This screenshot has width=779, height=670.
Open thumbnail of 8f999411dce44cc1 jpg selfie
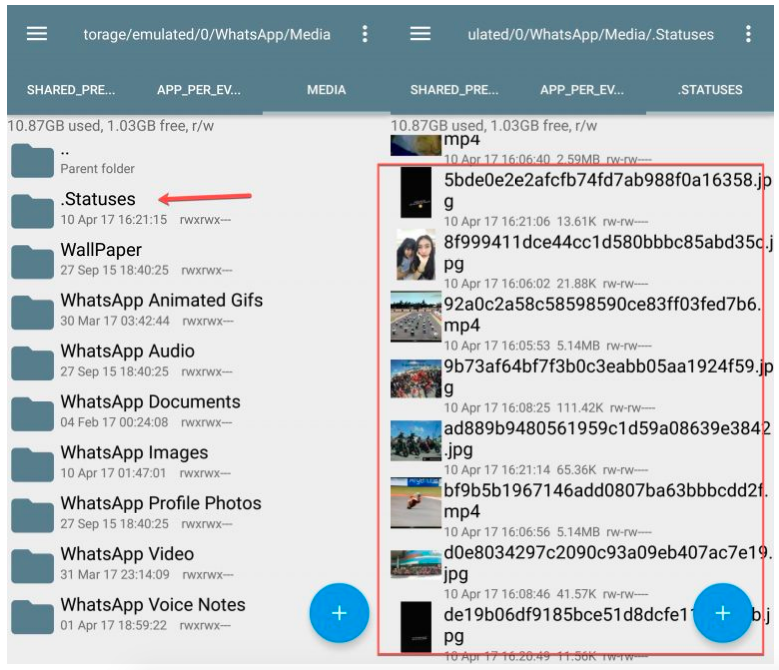416,254
